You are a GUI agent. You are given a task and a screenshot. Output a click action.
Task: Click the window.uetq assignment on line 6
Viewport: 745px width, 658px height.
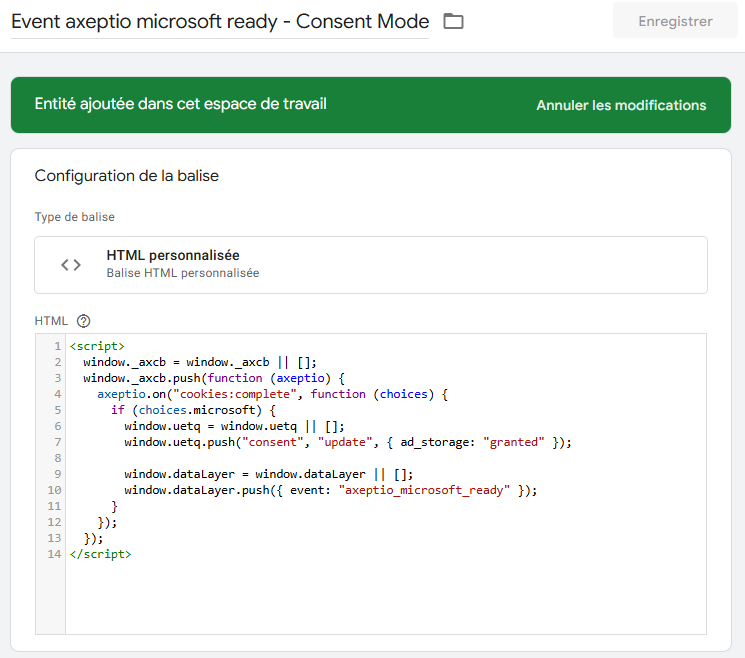click(x=234, y=426)
